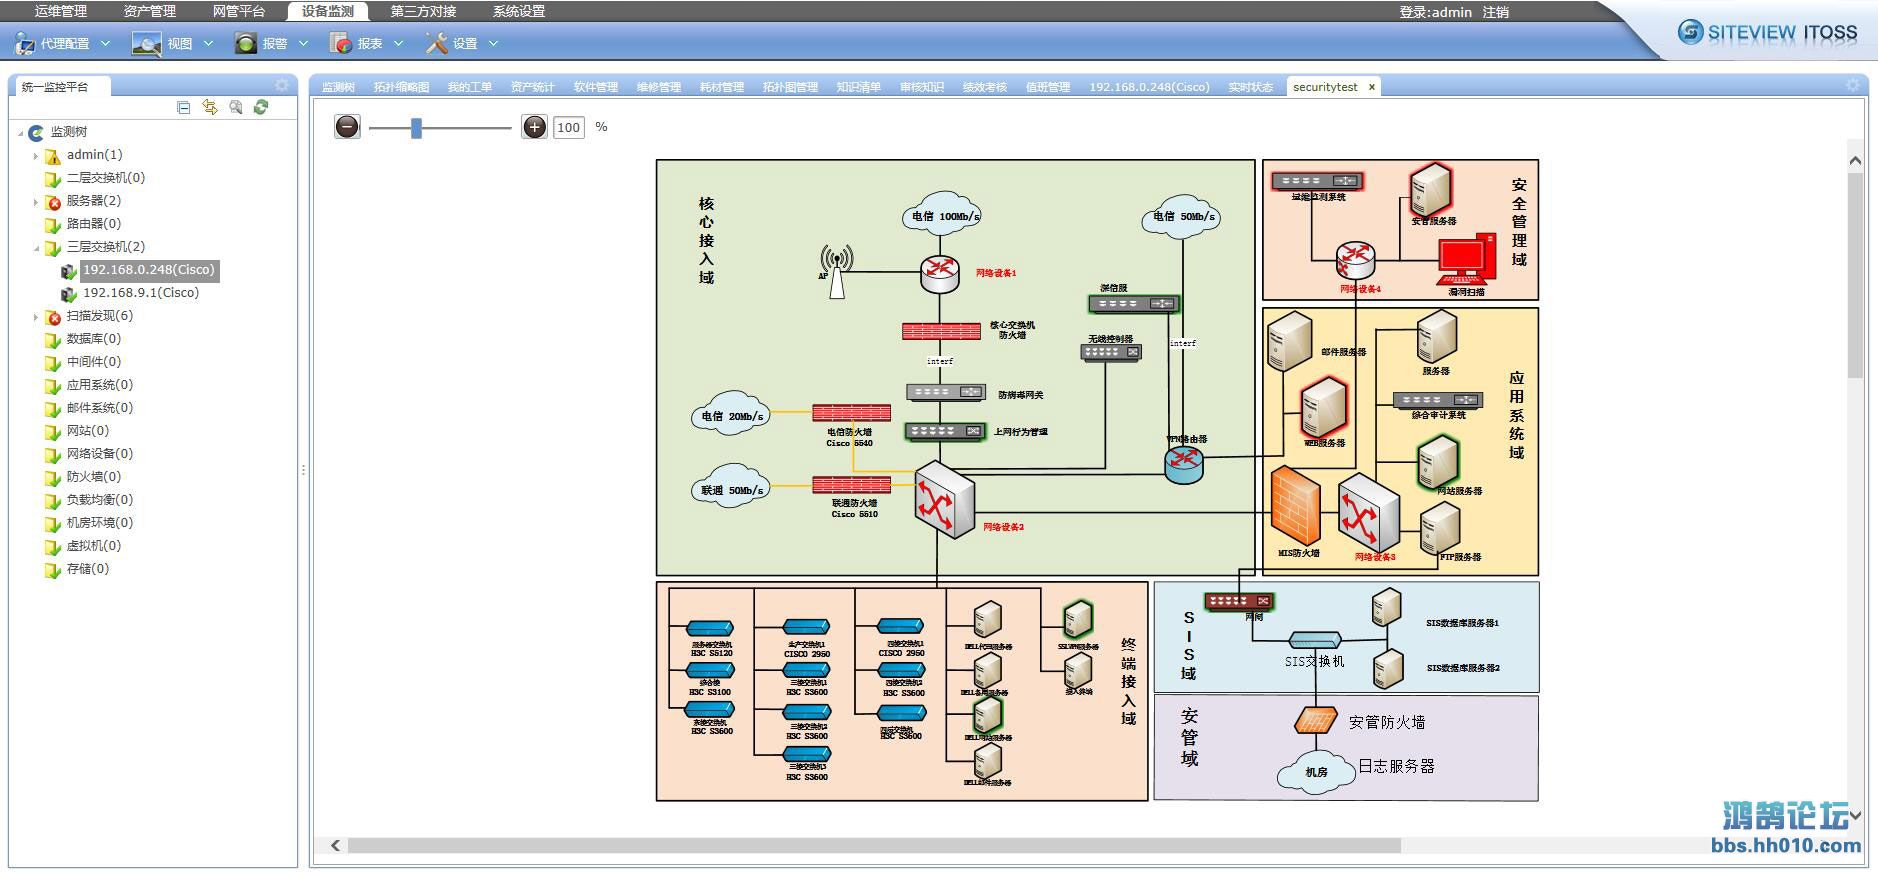
Task: Click the horizontal scrollbar left arrow
Action: pyautogui.click(x=336, y=846)
